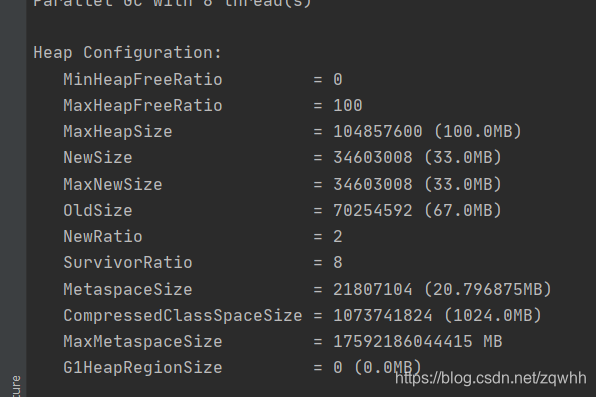This screenshot has width=596, height=397.
Task: Click the MaxHeapFreeRatio value 100
Action: pos(348,105)
